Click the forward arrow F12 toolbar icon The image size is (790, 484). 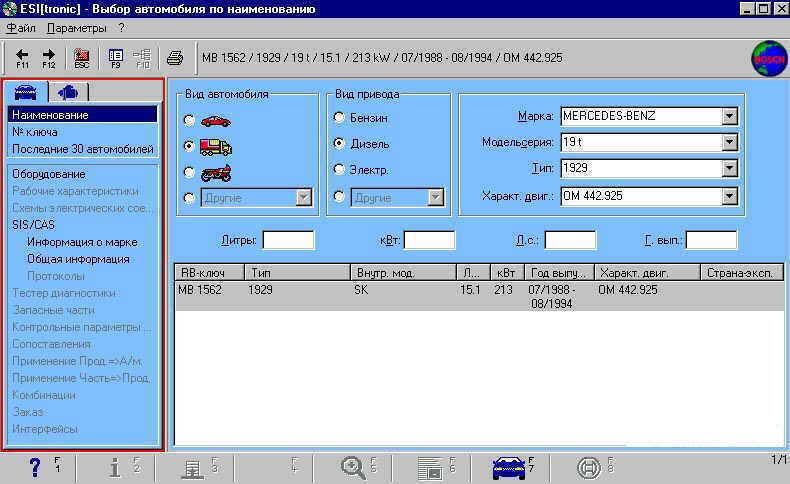click(49, 57)
